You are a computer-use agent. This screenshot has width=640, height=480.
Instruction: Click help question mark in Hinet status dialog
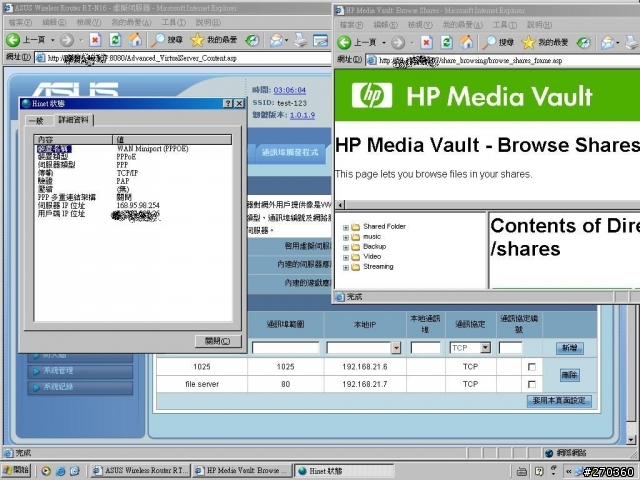pos(229,103)
